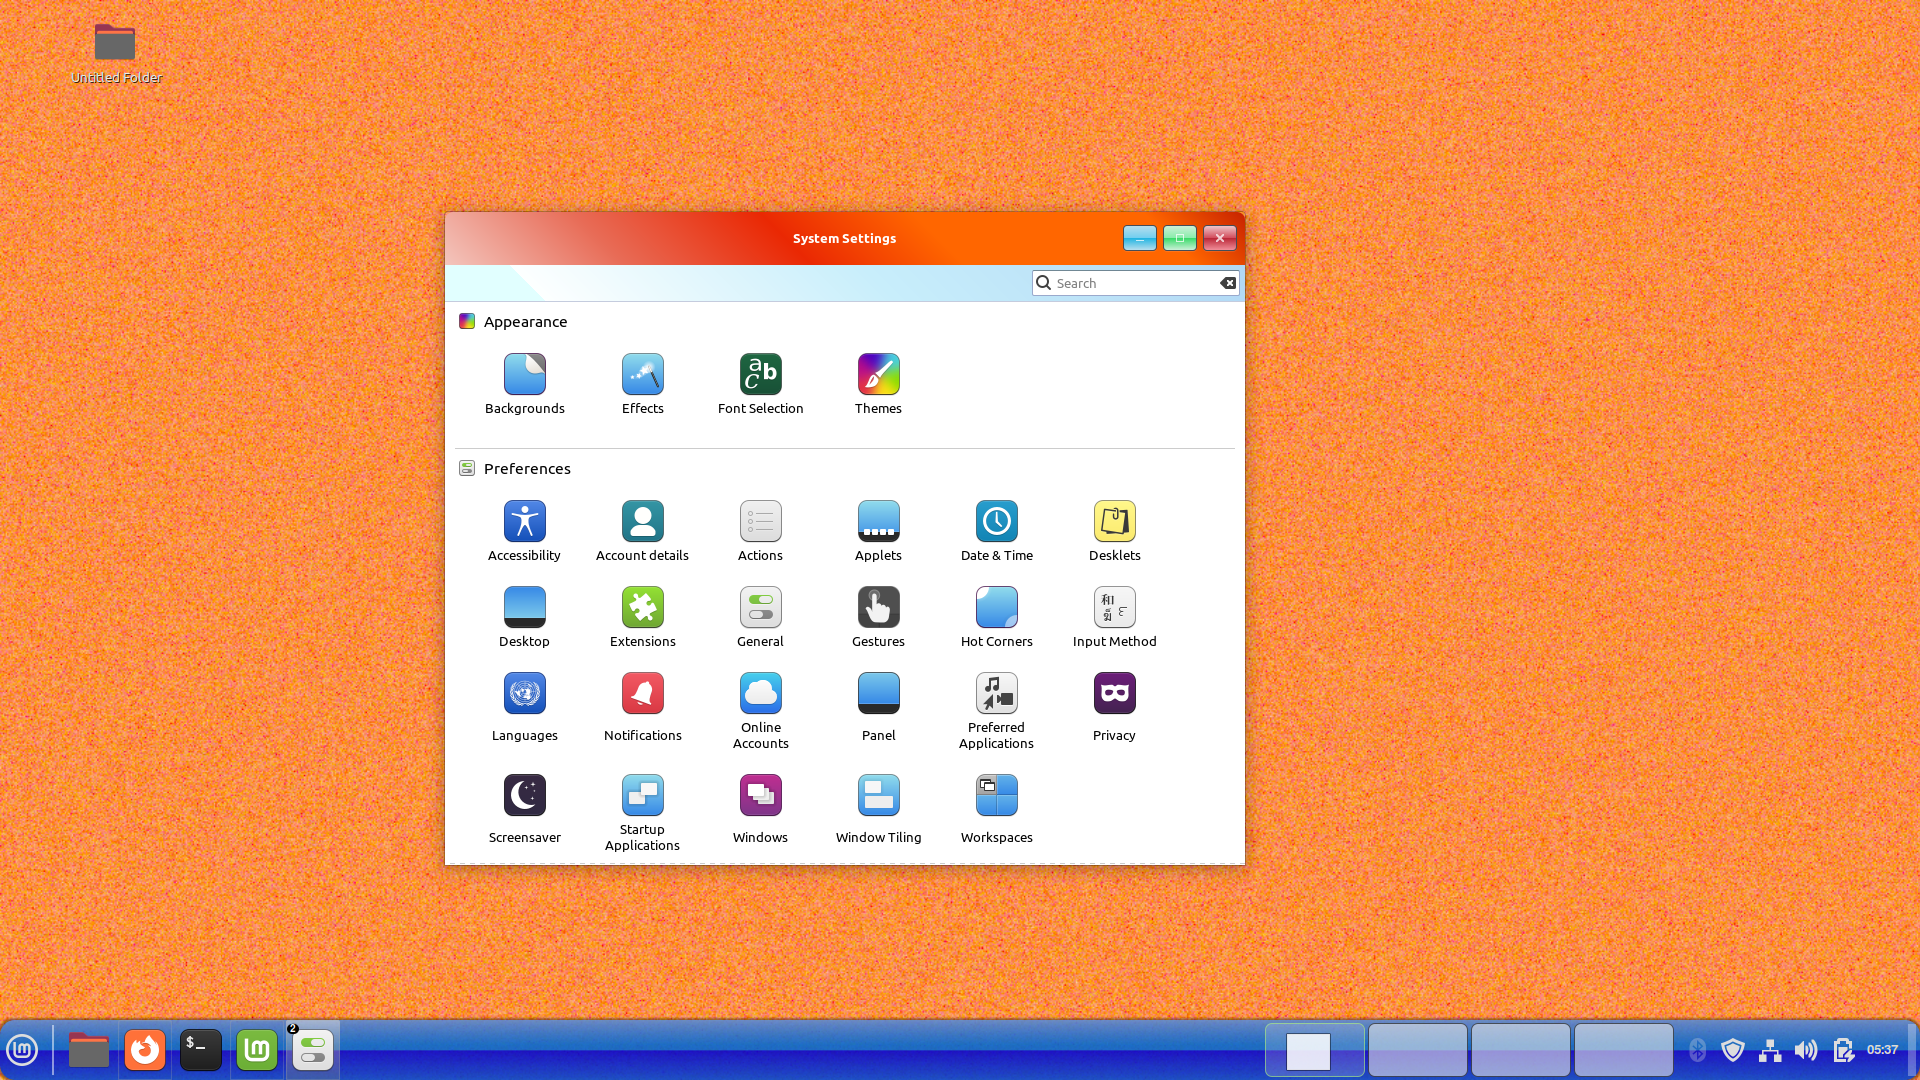The image size is (1920, 1080).
Task: Select the Untitled Folder on desktop
Action: [115, 53]
